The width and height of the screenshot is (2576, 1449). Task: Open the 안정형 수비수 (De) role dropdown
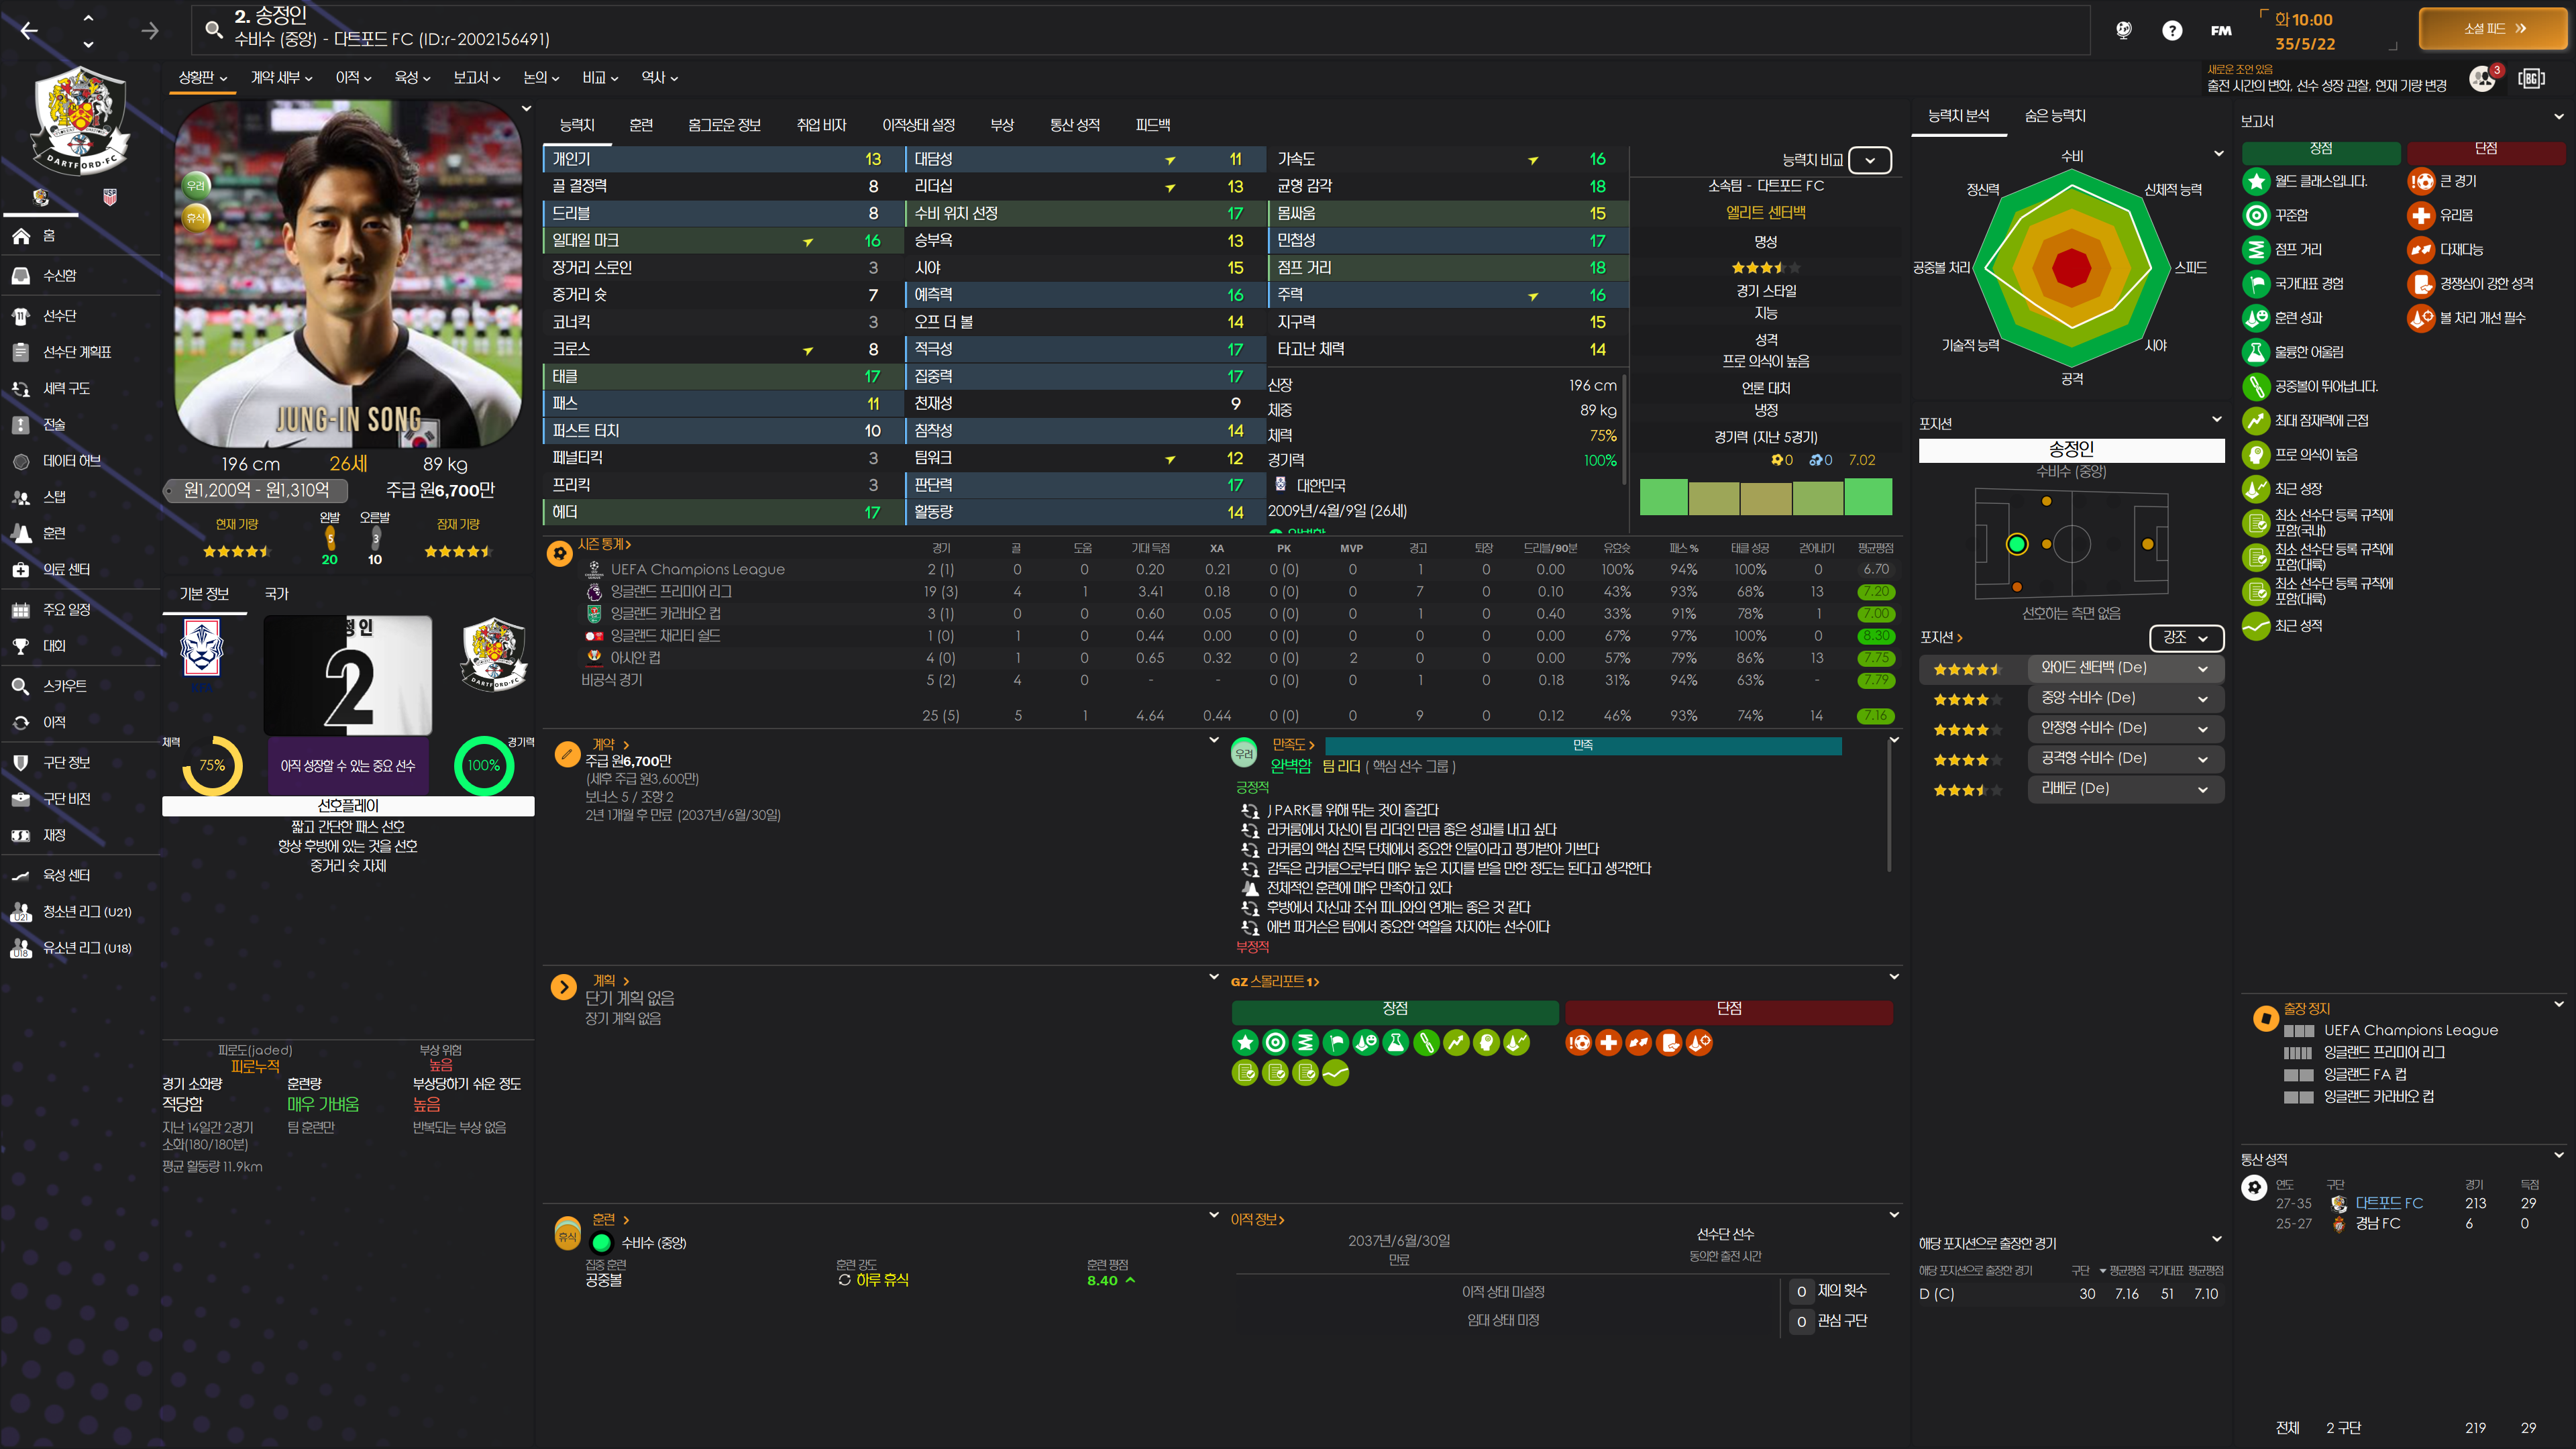tap(2126, 728)
